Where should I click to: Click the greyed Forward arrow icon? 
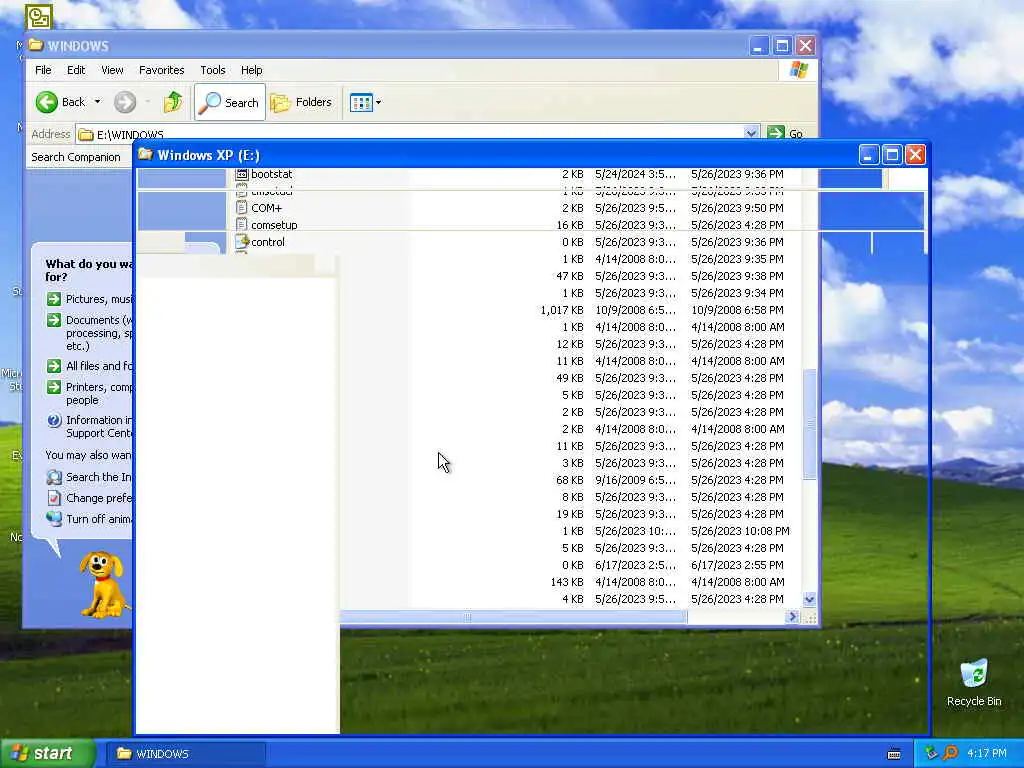(x=125, y=102)
